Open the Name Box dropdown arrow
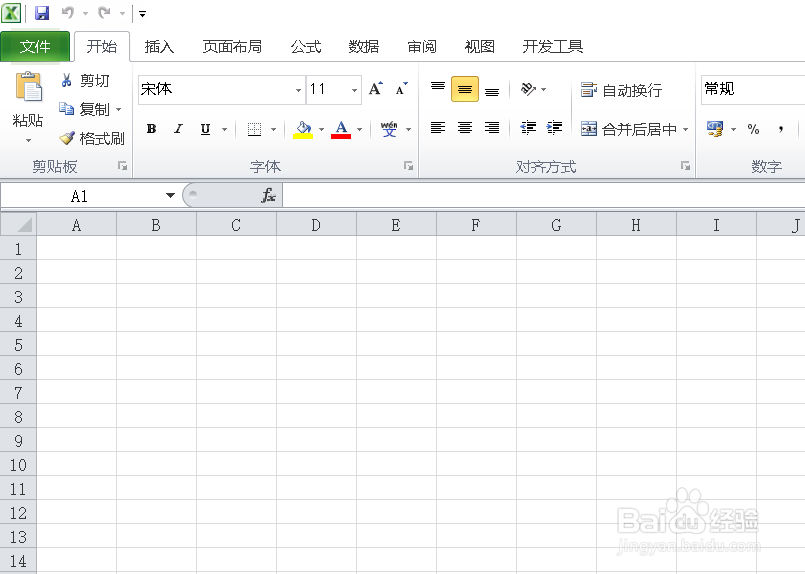 tap(170, 196)
